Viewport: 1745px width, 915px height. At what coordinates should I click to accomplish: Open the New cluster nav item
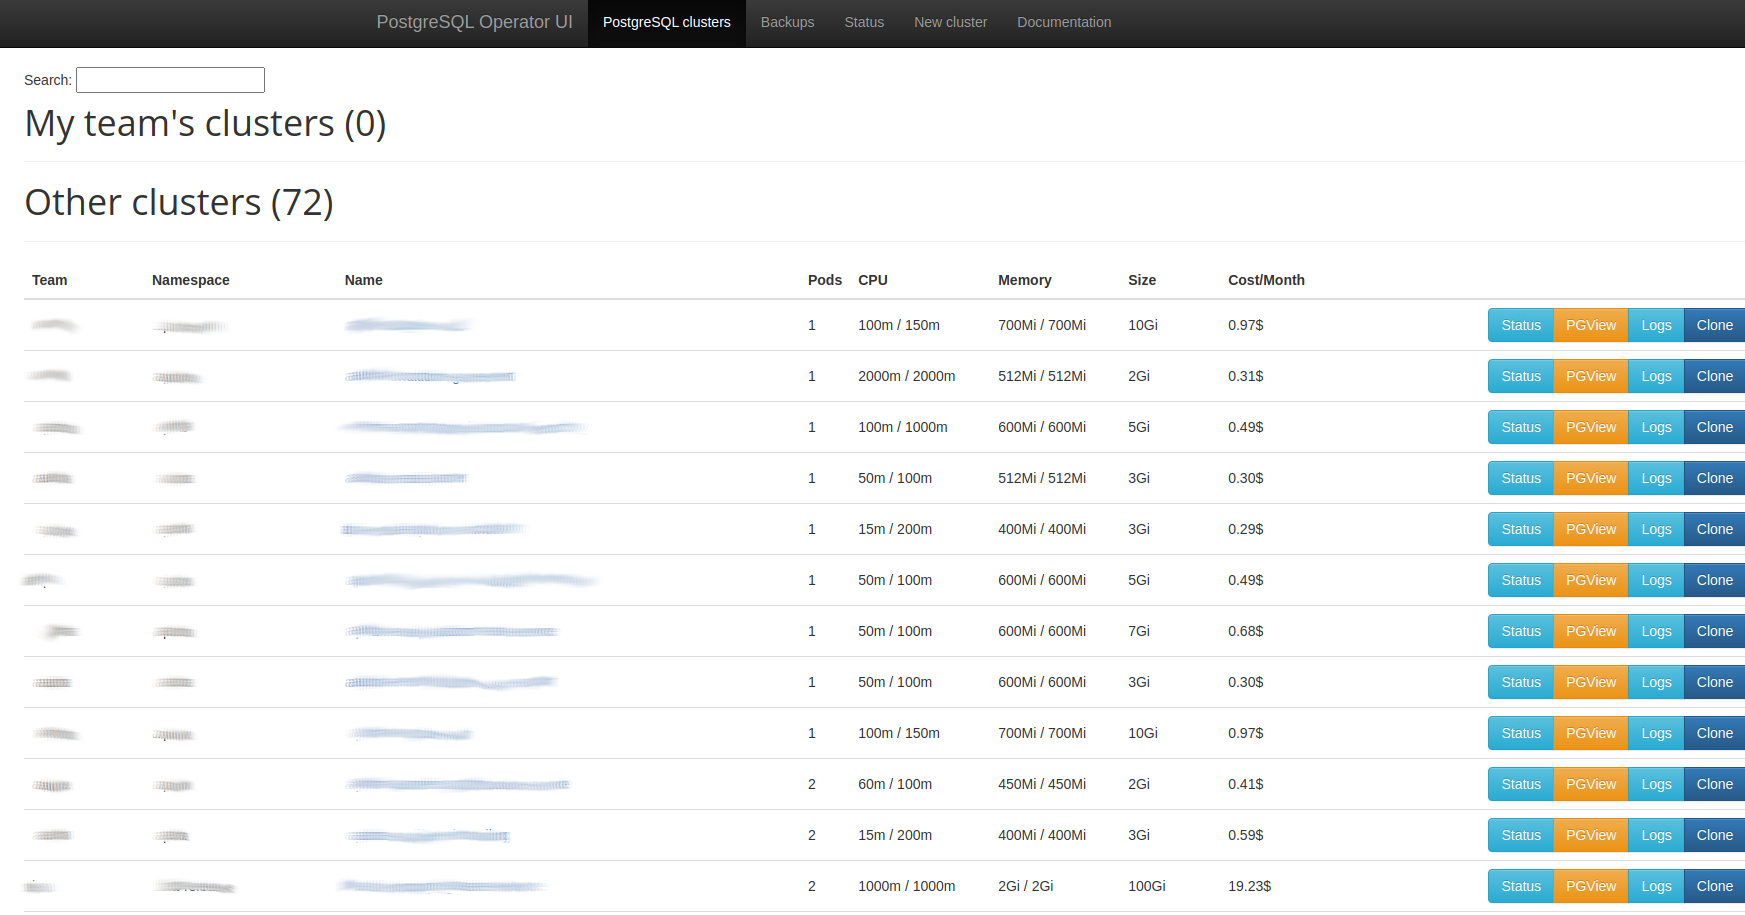950,22
